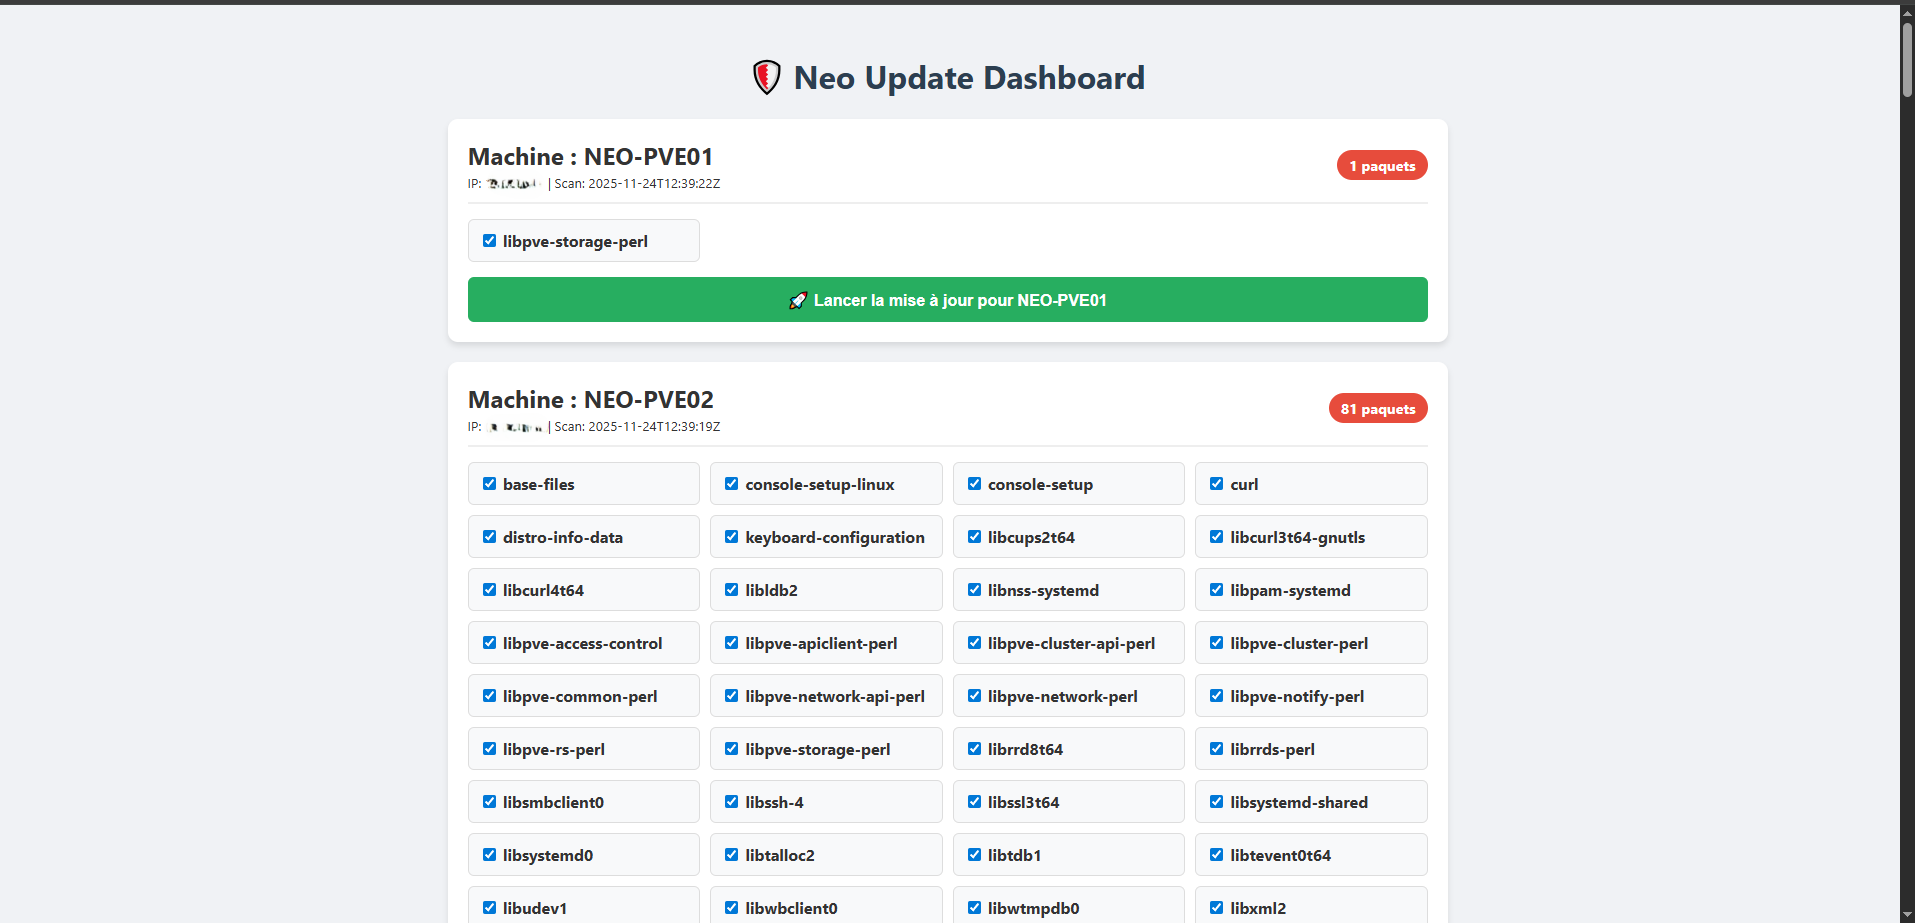Click the Machine : NEO-PVE02 heading

[x=590, y=400]
